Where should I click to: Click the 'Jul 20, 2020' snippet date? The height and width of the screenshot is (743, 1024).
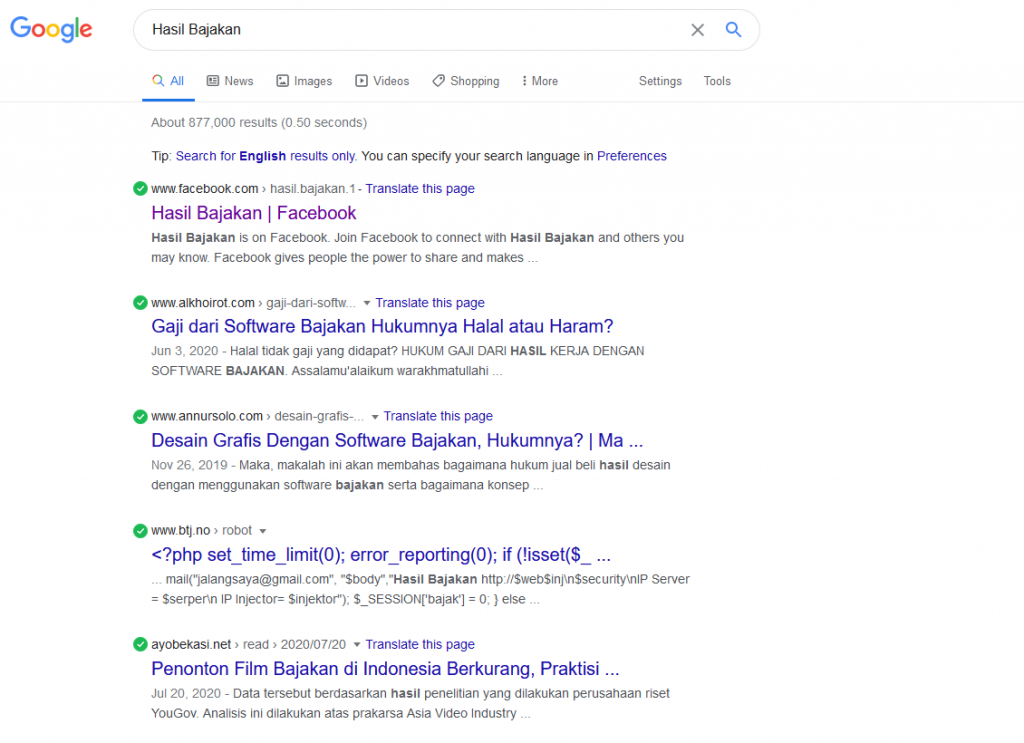pyautogui.click(x=186, y=693)
